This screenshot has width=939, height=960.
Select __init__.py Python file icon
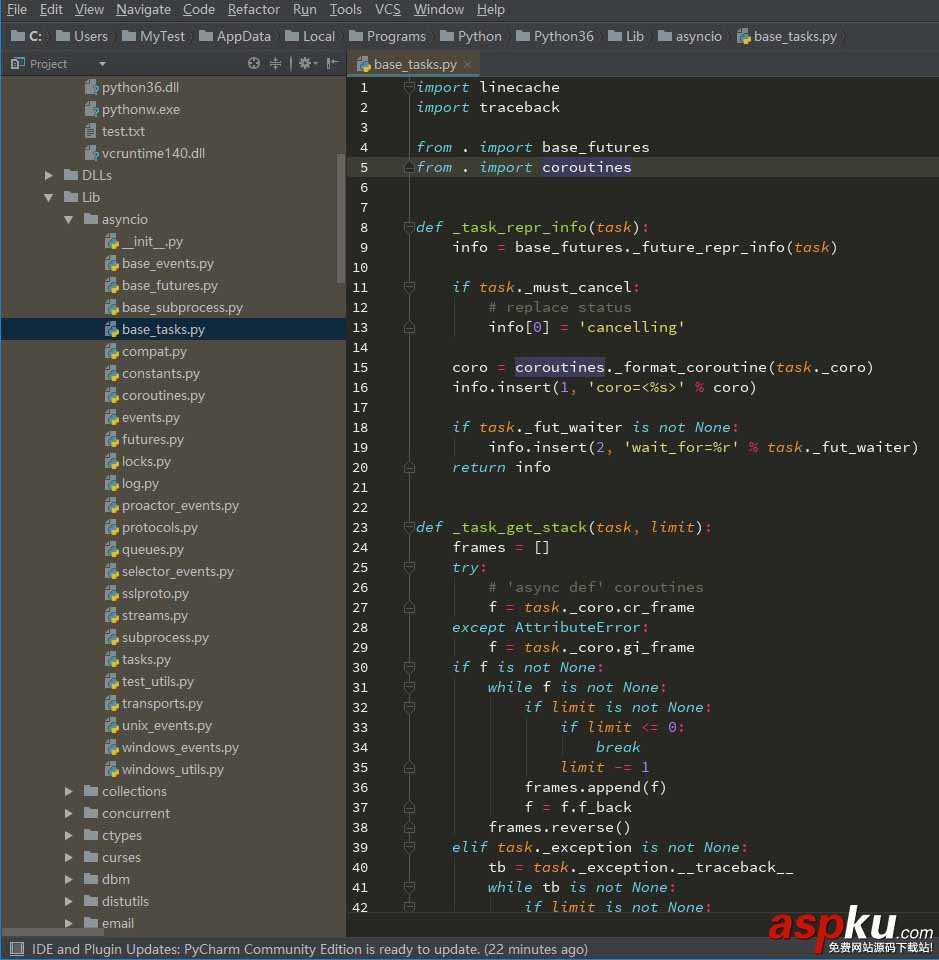111,241
